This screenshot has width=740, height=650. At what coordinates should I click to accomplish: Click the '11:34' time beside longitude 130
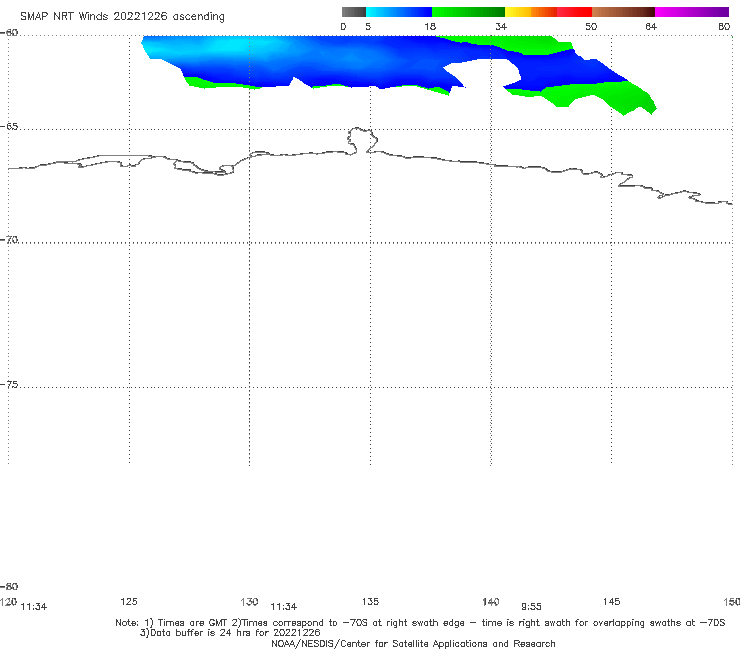[284, 607]
